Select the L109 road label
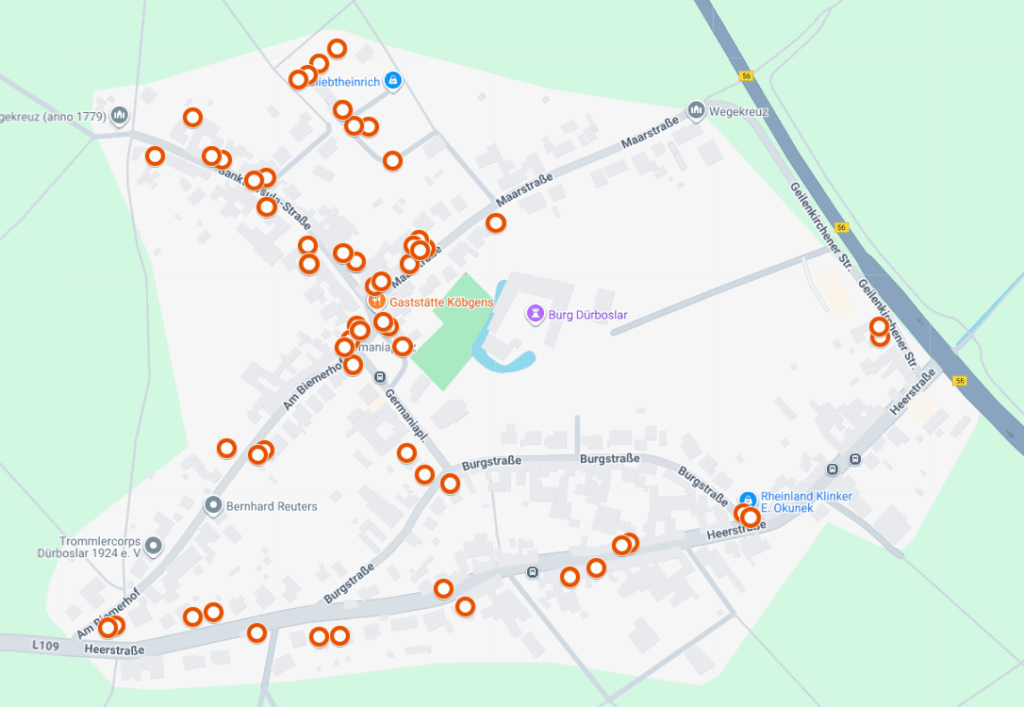1024x707 pixels. click(x=46, y=645)
